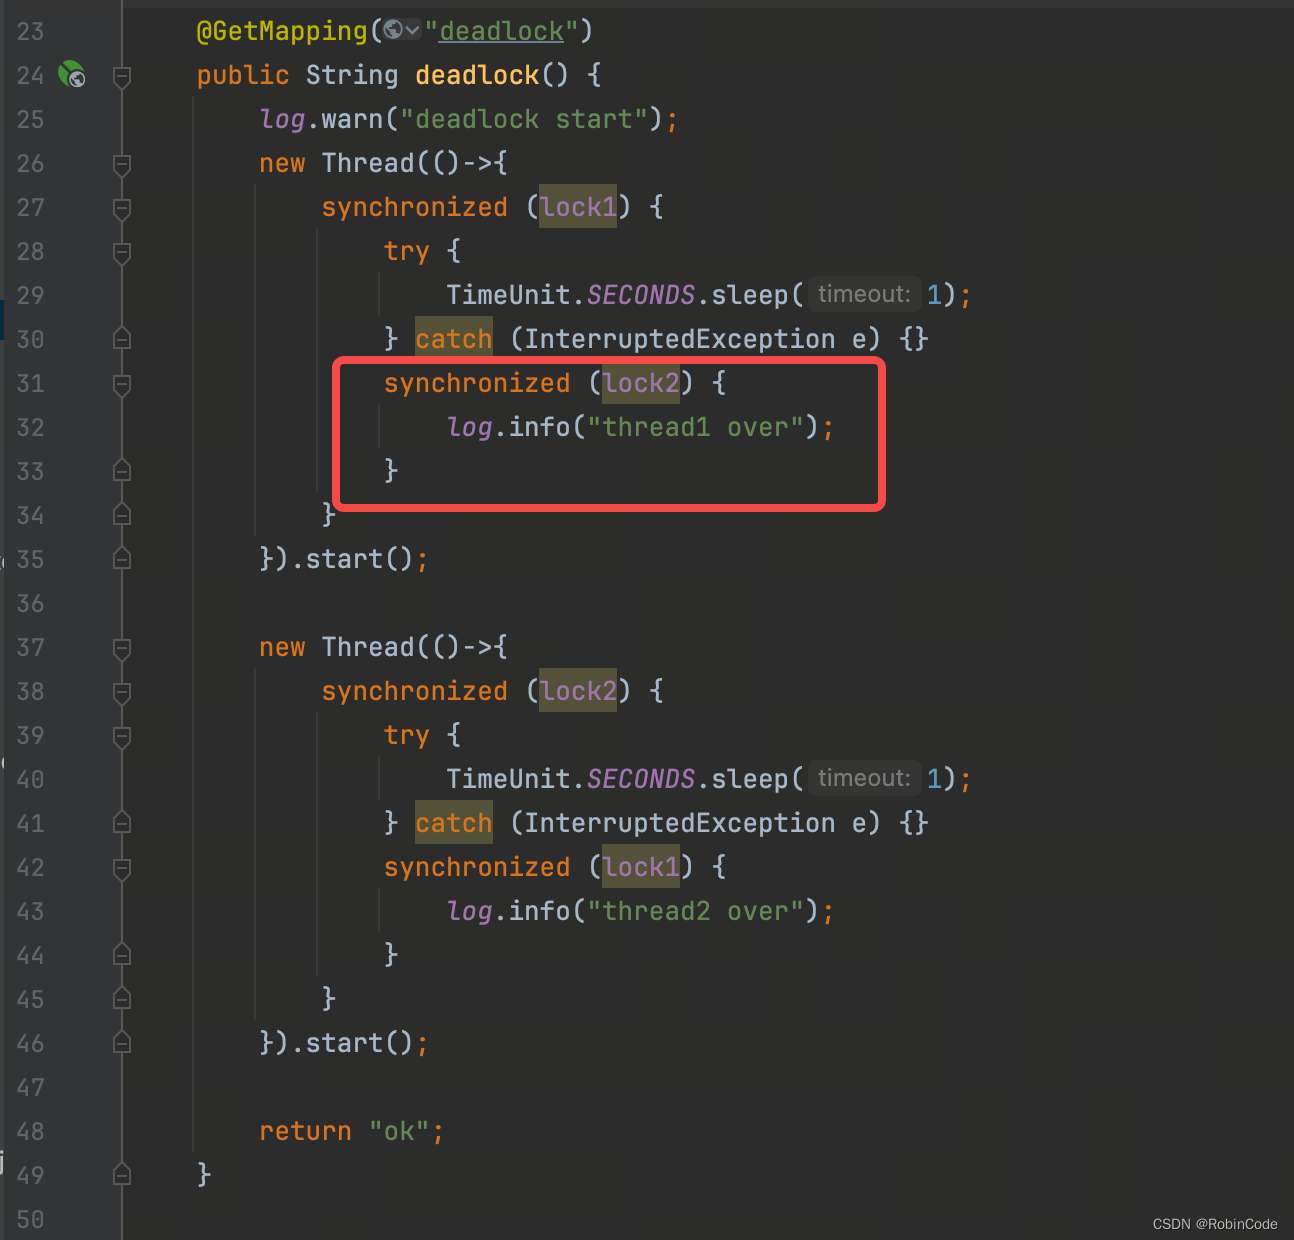1294x1240 pixels.
Task: Click lock1 in synchronized on line 42
Action: coord(641,867)
